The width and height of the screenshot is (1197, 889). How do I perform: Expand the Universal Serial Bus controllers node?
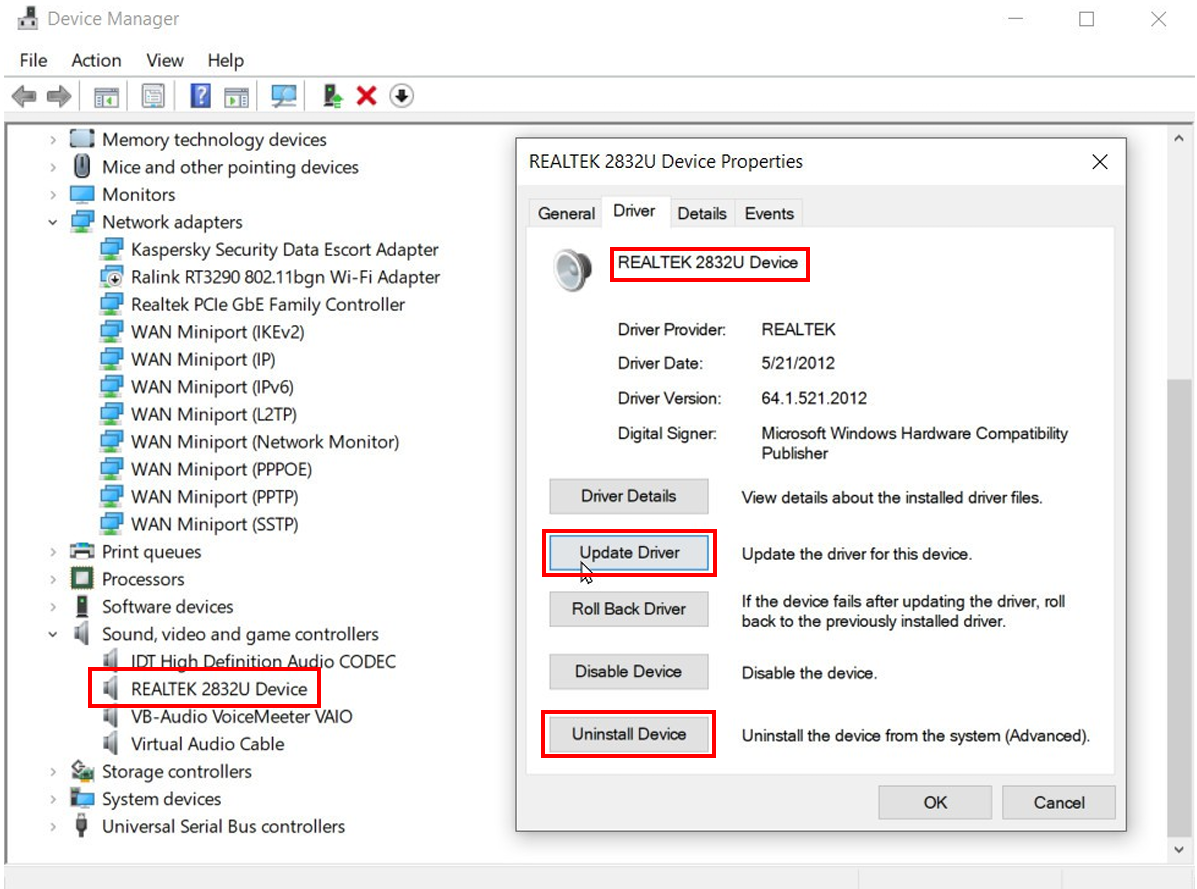pyautogui.click(x=53, y=826)
